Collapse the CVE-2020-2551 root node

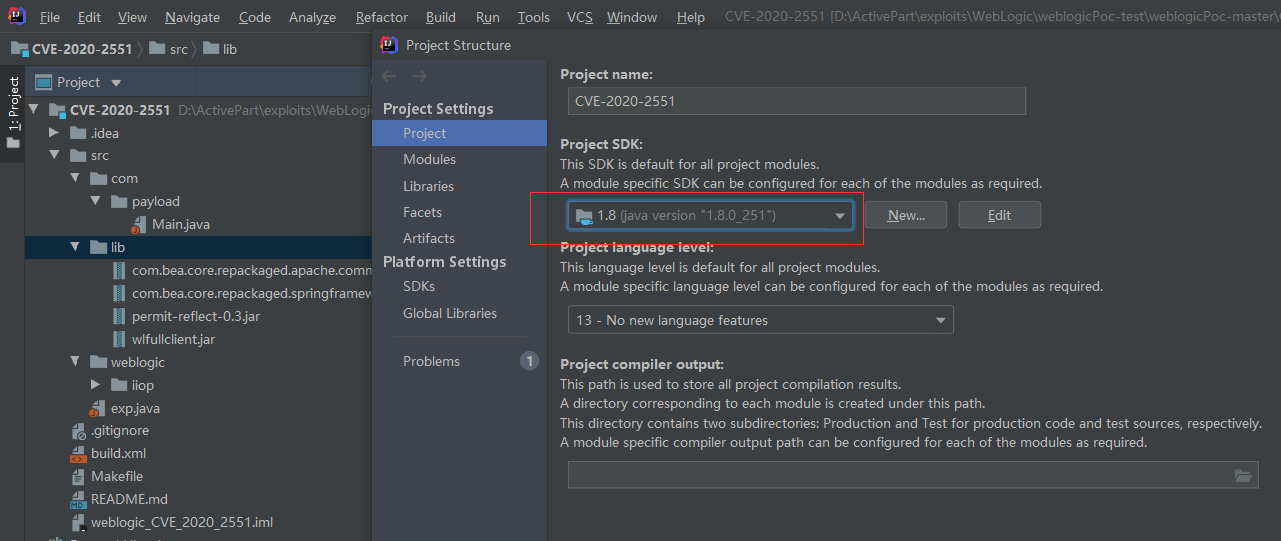coord(34,110)
